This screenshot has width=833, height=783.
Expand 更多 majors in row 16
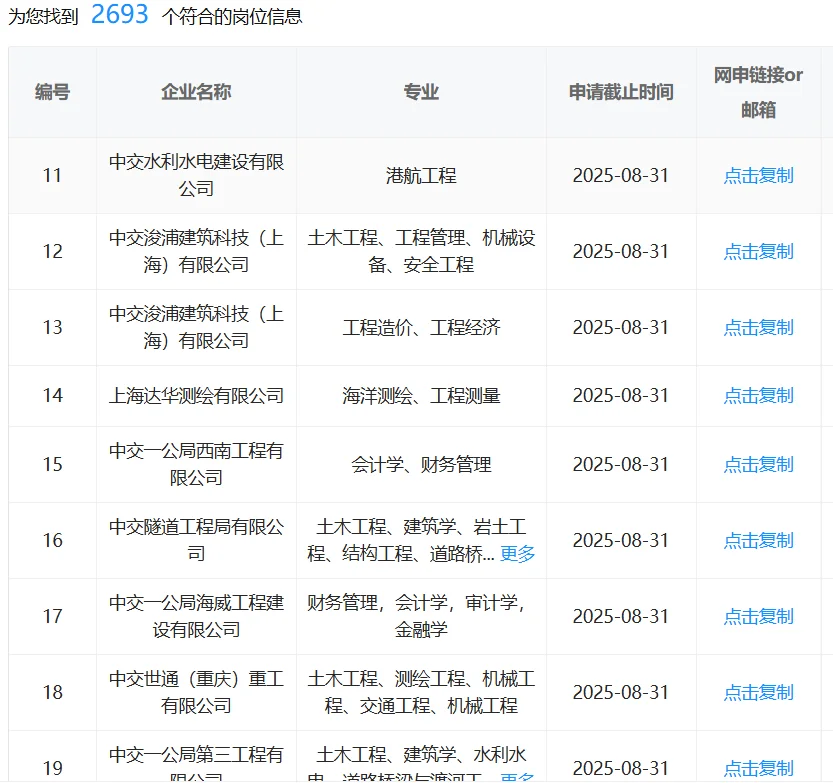coord(517,554)
